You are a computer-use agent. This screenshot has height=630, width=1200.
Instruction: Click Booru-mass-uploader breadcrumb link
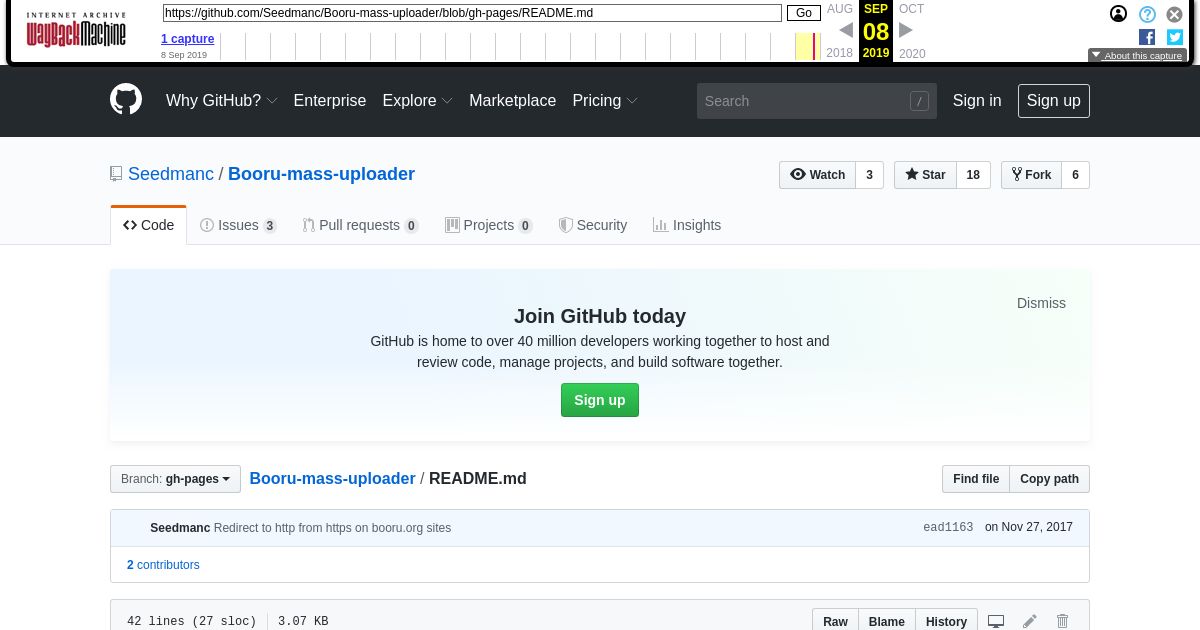(332, 479)
